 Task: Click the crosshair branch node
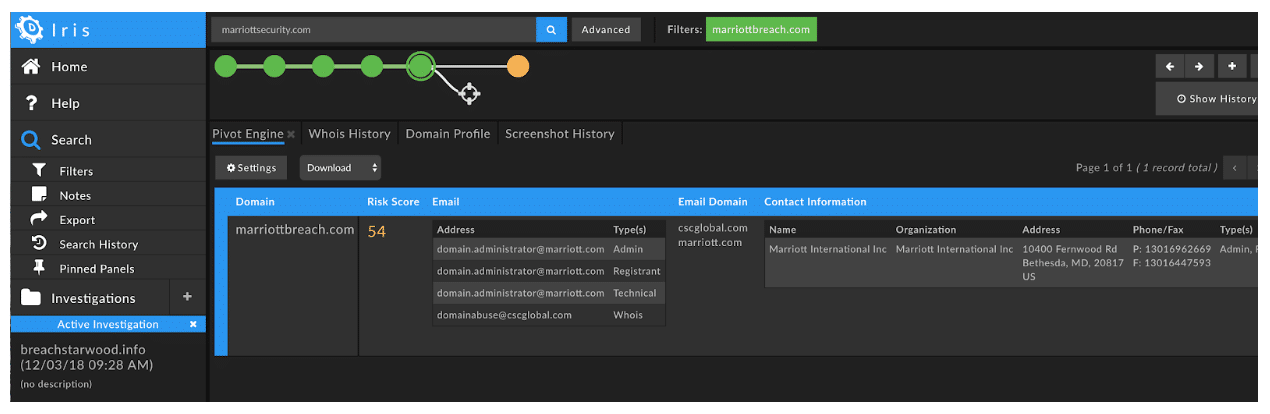pos(469,94)
